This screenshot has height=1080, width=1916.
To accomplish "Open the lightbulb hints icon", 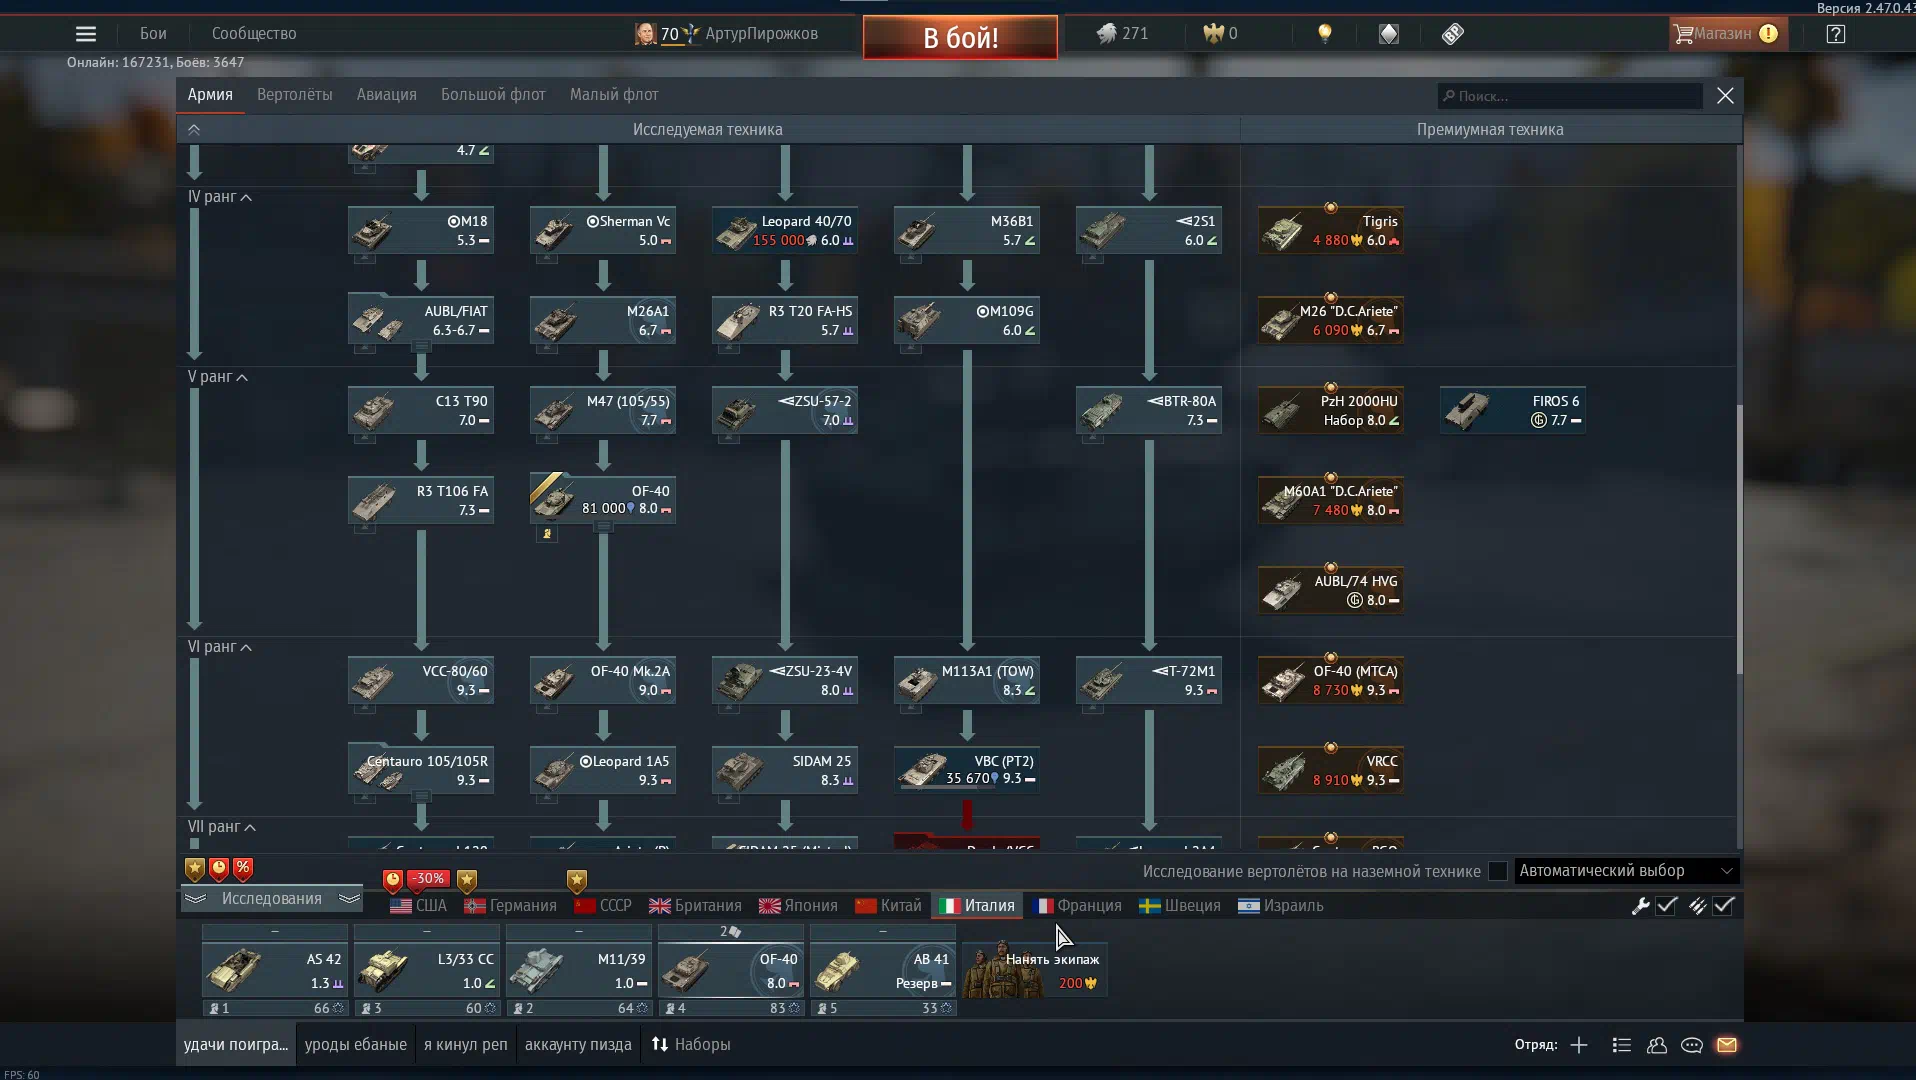I will click(x=1325, y=34).
